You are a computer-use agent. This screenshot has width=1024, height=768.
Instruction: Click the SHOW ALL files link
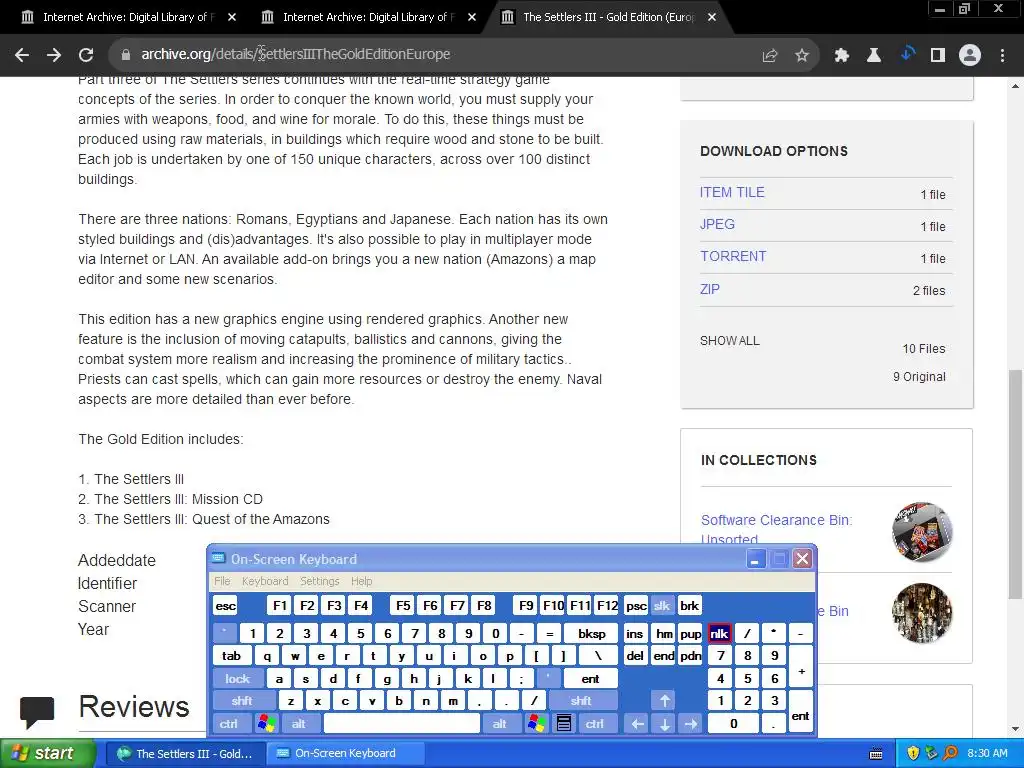click(x=729, y=341)
